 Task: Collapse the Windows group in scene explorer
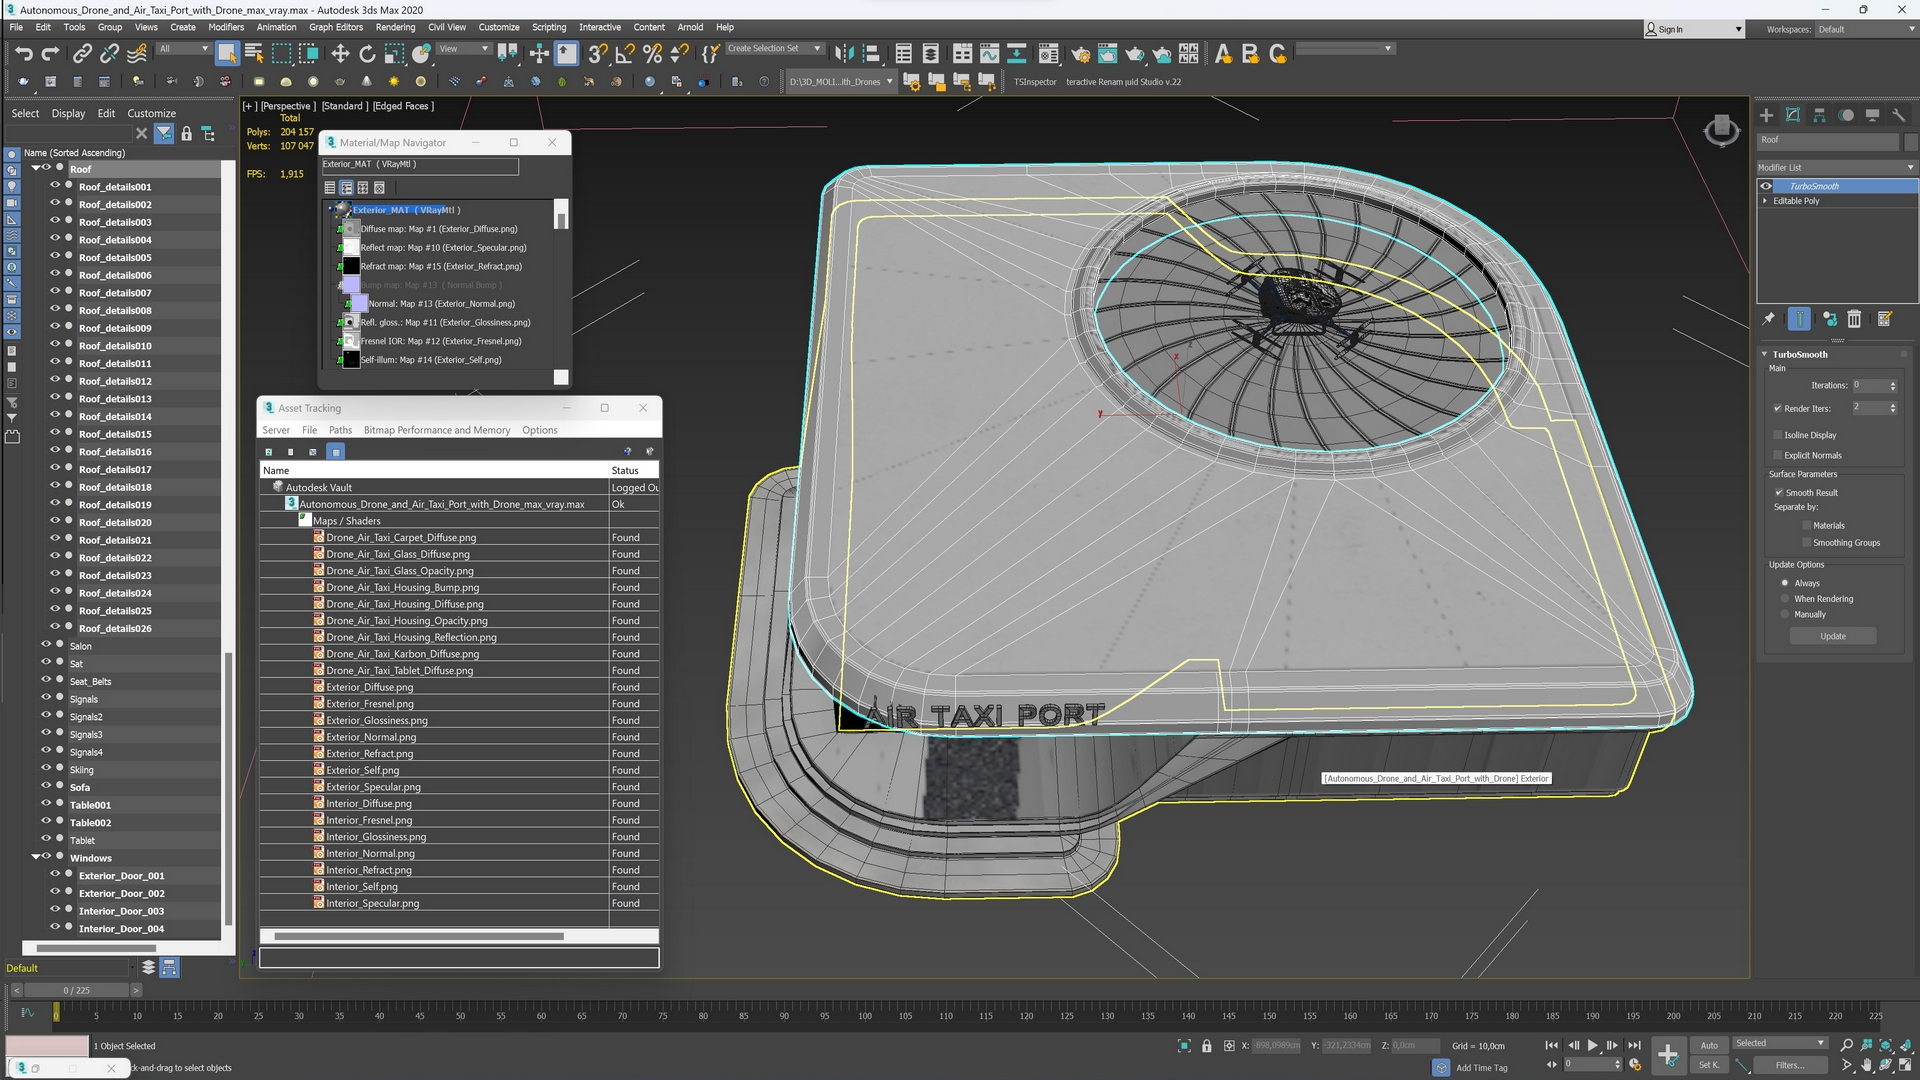pos(35,857)
